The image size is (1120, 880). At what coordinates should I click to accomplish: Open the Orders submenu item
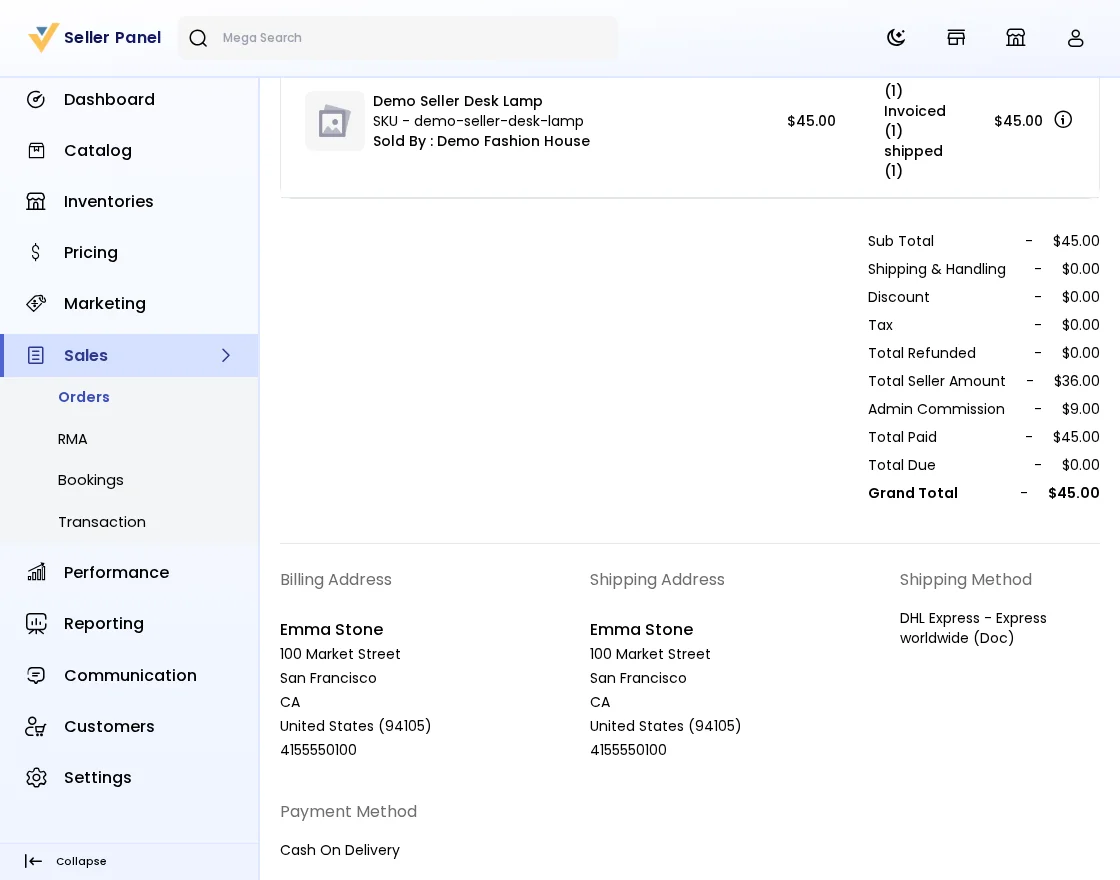coord(84,397)
